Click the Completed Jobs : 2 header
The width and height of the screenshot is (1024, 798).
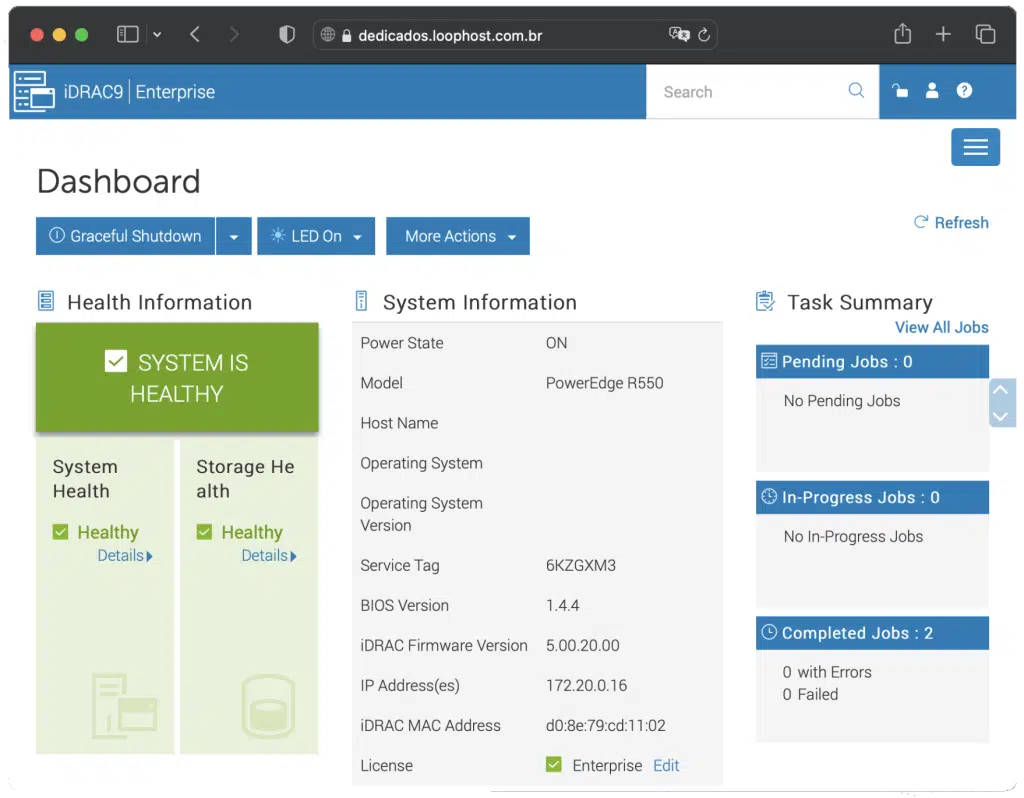click(x=872, y=633)
